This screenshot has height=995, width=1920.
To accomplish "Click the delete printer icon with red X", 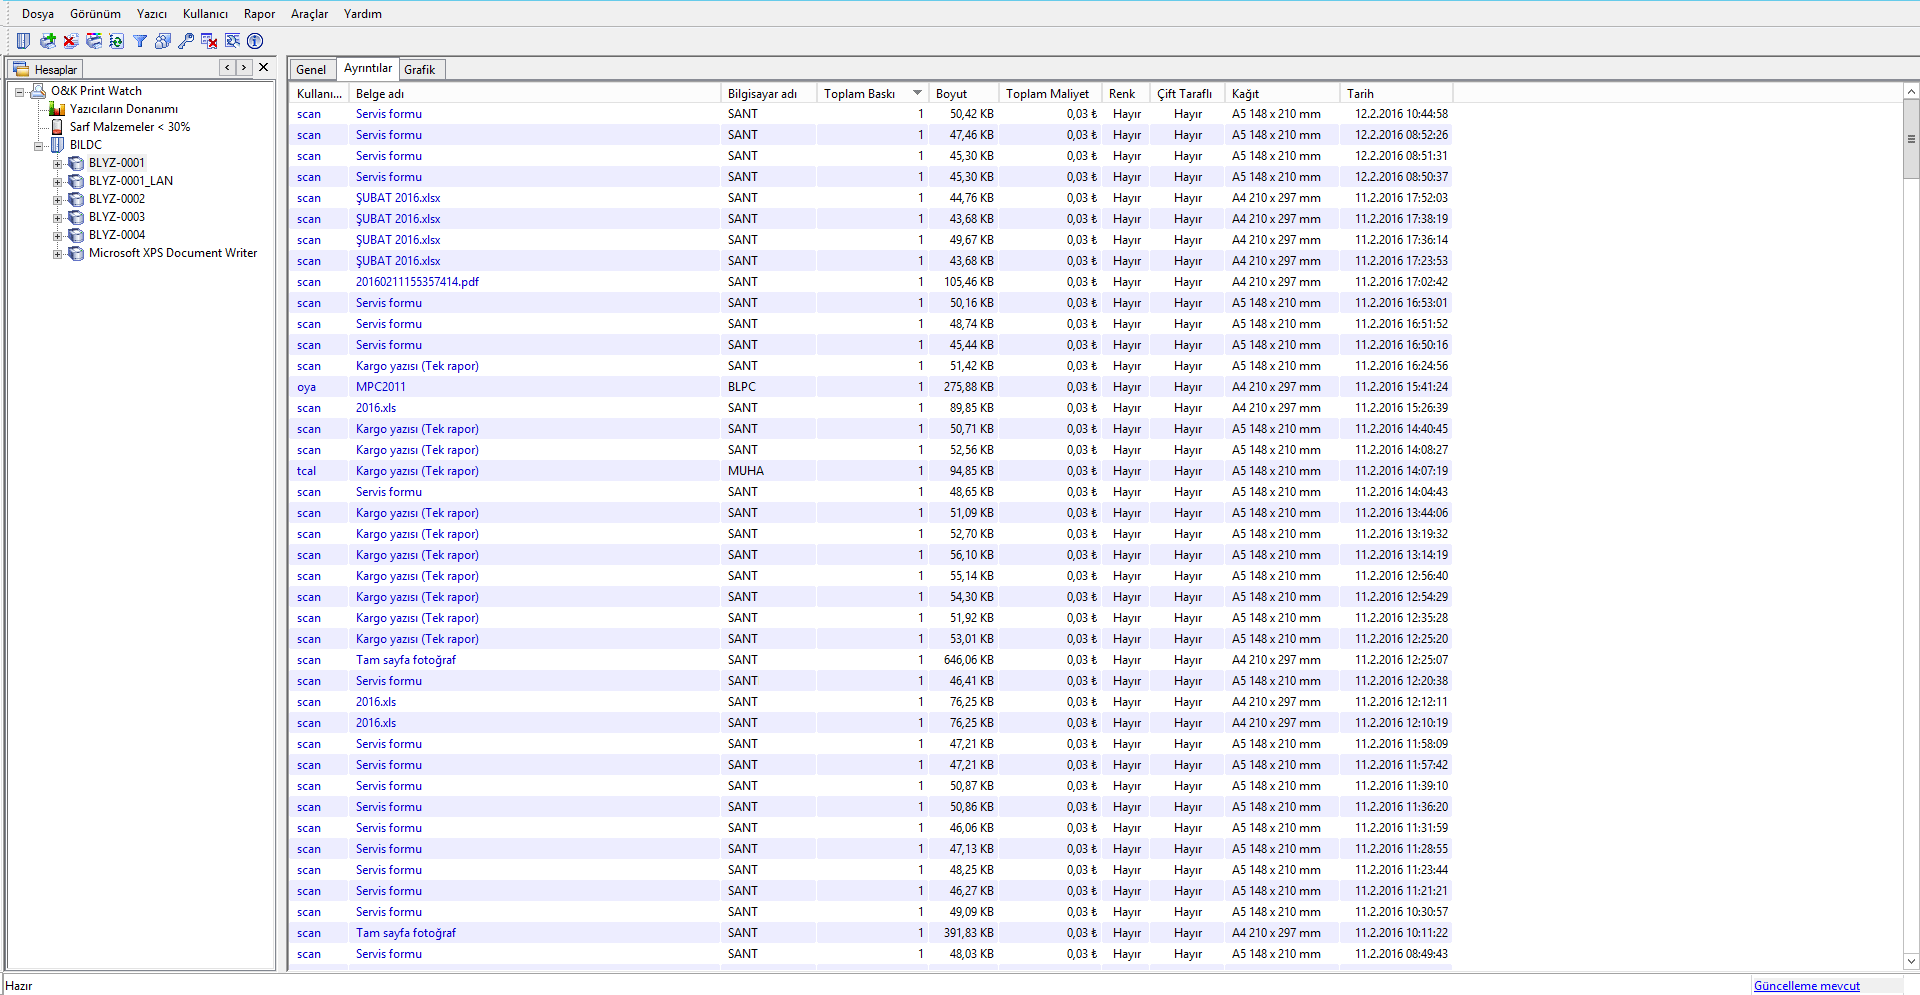I will click(70, 41).
